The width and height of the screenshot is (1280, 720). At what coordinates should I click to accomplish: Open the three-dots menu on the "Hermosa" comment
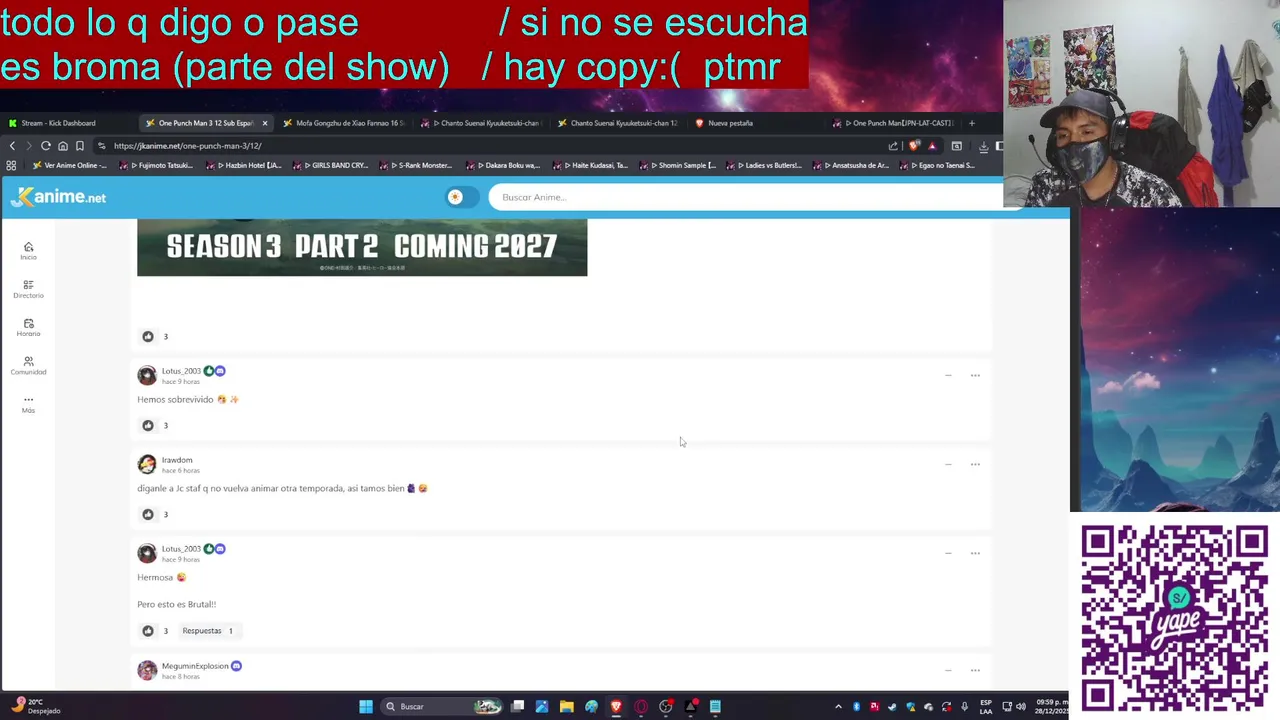pos(975,553)
